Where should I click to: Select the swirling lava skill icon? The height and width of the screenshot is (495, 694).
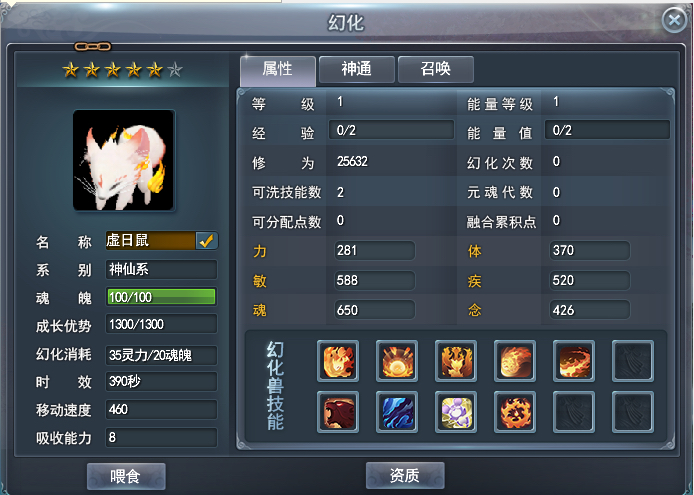(x=574, y=361)
